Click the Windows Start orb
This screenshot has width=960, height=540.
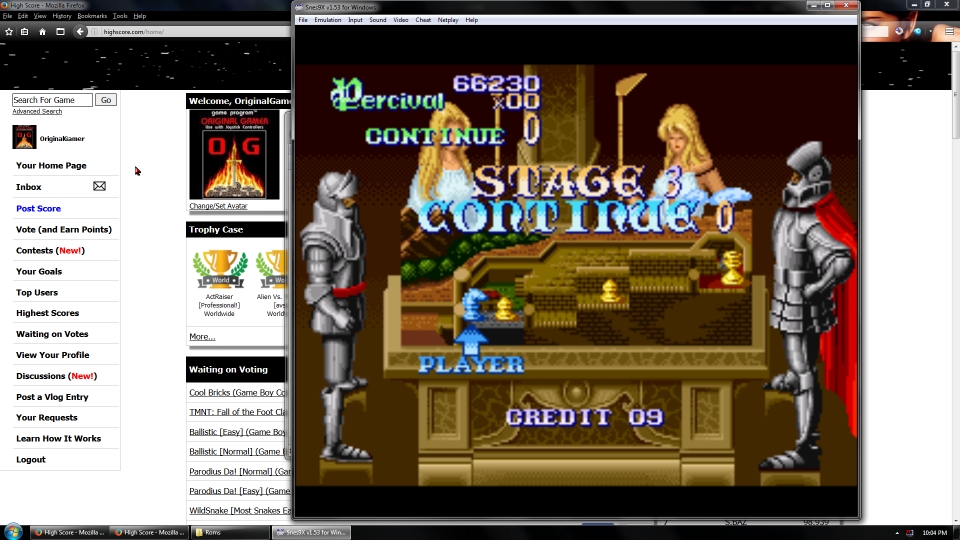(x=14, y=531)
